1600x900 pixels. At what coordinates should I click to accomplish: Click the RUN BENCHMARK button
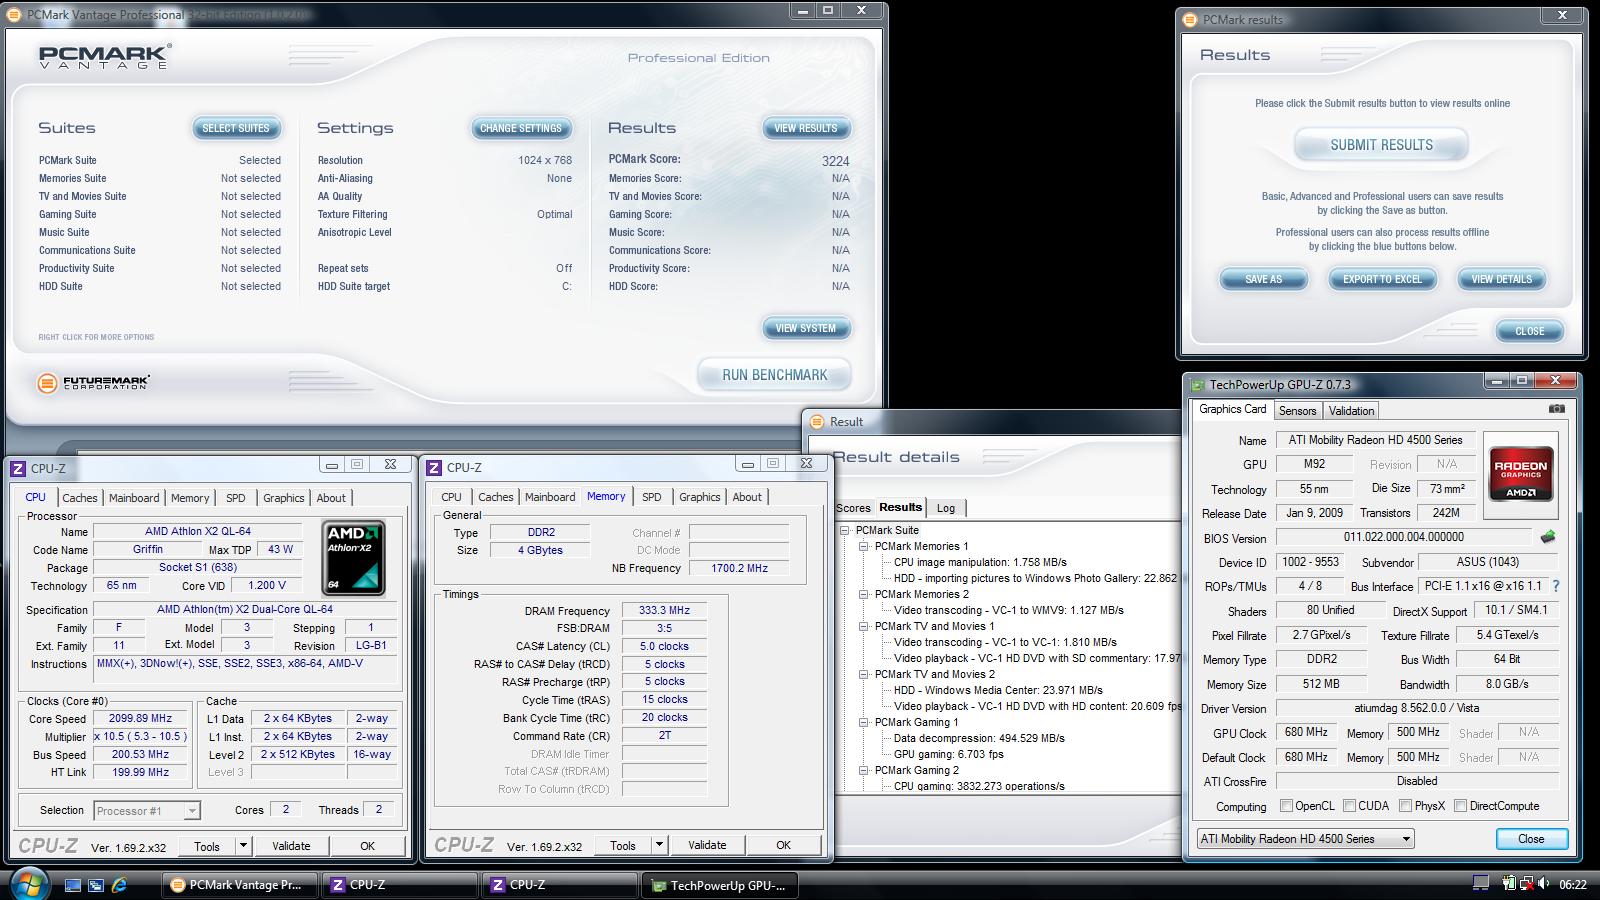coord(775,375)
